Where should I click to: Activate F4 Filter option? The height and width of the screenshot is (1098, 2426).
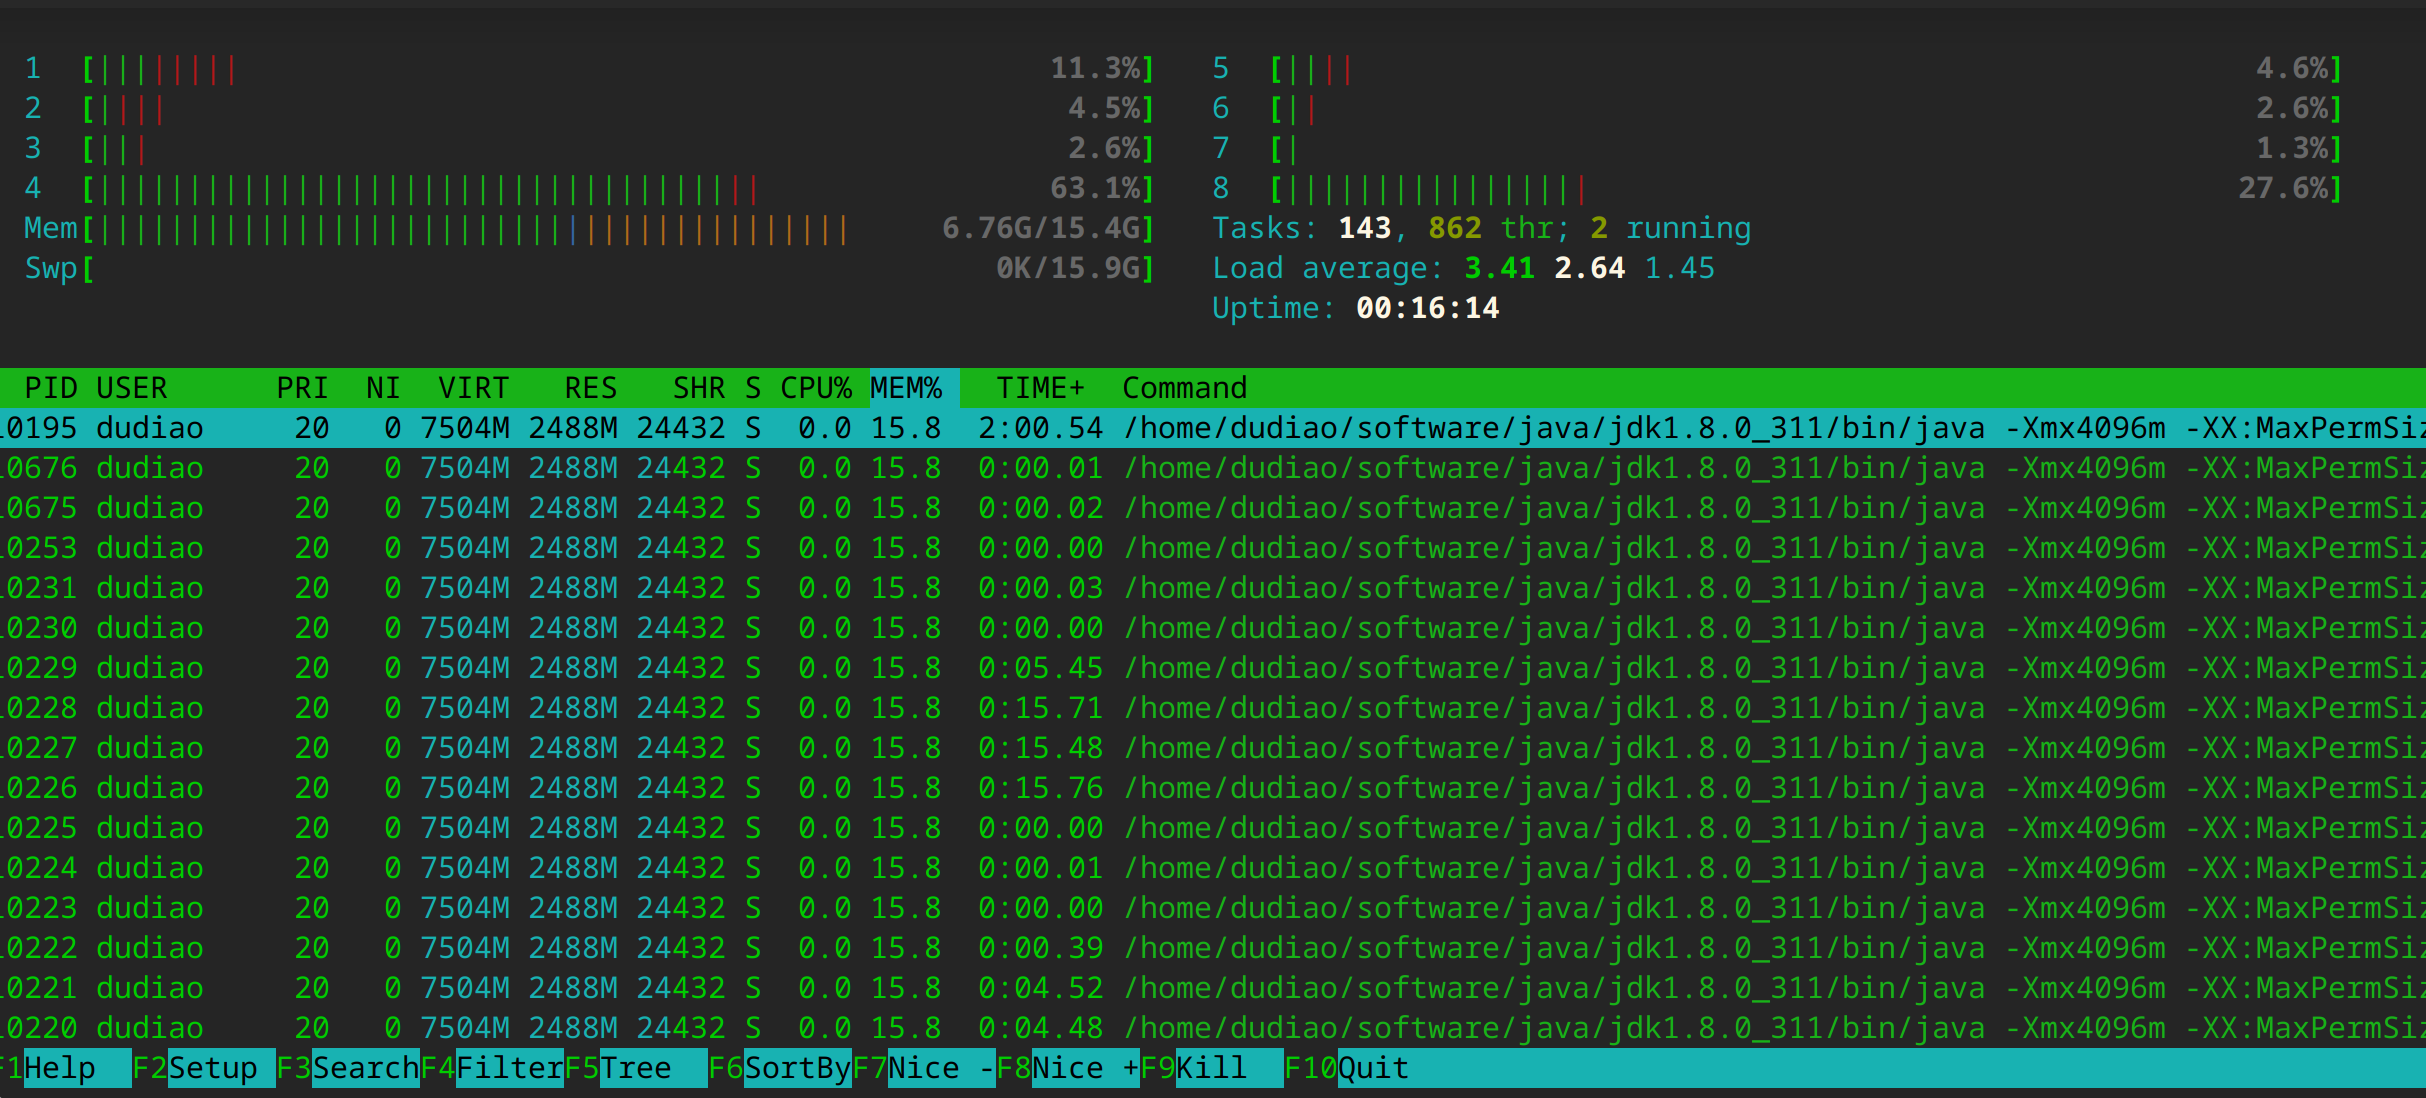coord(509,1068)
